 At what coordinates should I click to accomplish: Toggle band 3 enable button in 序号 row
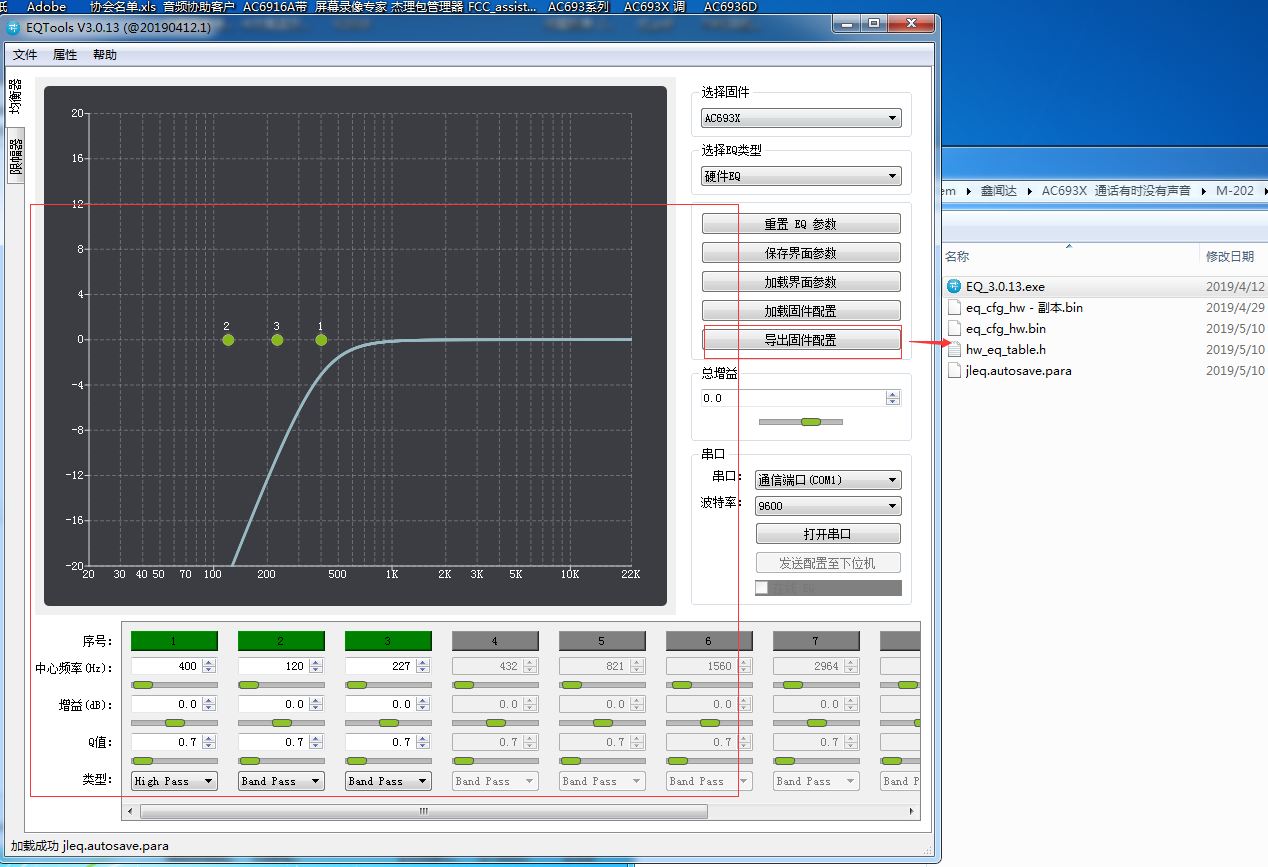388,641
